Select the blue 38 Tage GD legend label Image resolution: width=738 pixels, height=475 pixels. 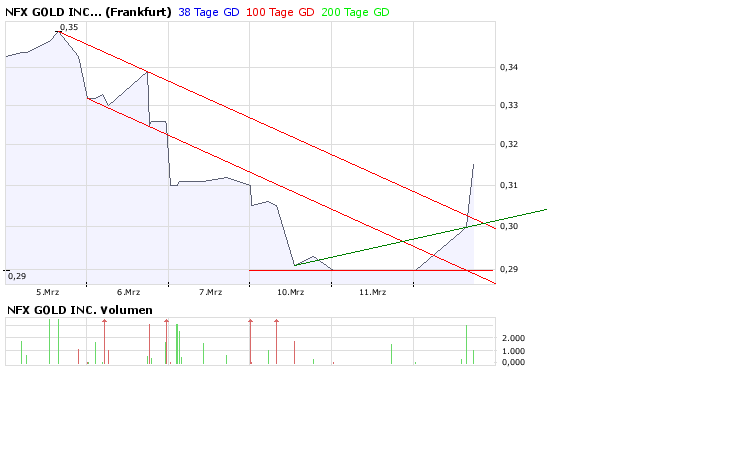(209, 12)
